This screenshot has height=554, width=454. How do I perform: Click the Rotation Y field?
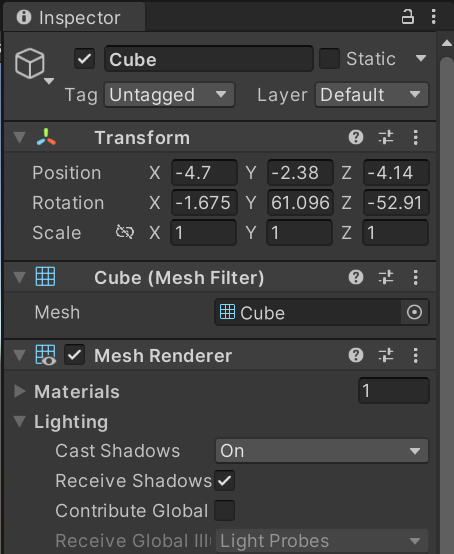[x=300, y=203]
